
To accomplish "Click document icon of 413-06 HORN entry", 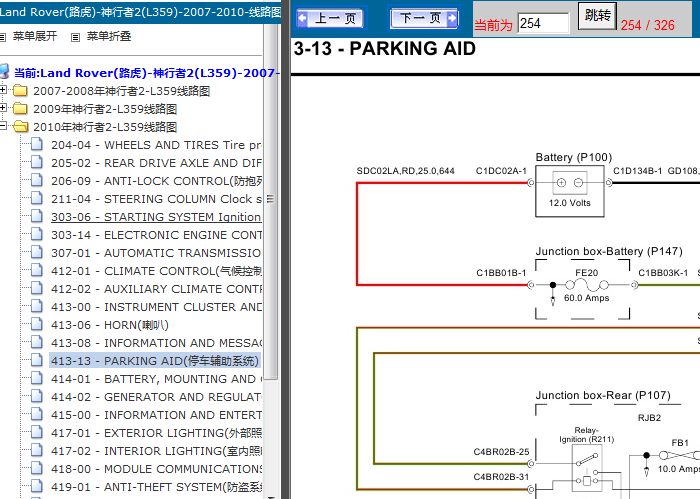I will click(x=37, y=324).
